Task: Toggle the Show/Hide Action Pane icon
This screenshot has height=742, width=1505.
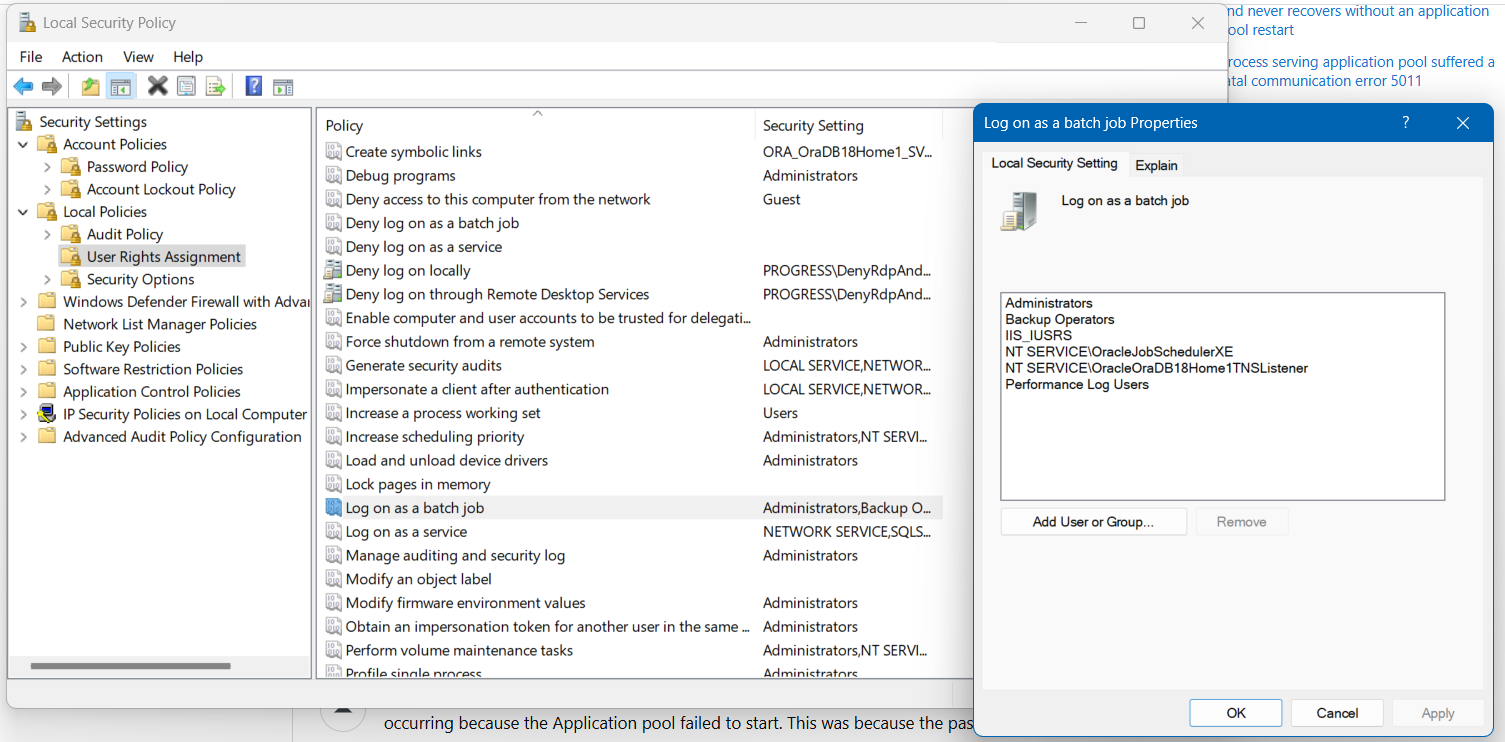Action: tap(282, 86)
